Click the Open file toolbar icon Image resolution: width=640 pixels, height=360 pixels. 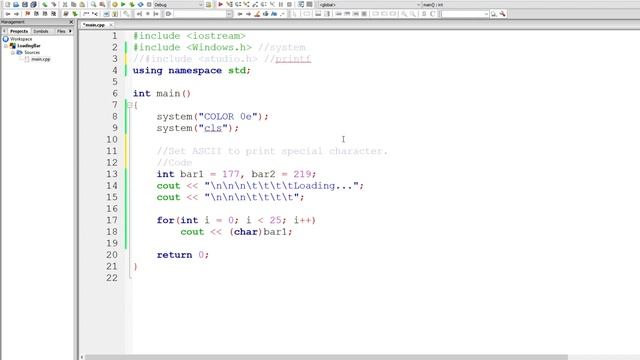(16, 4)
